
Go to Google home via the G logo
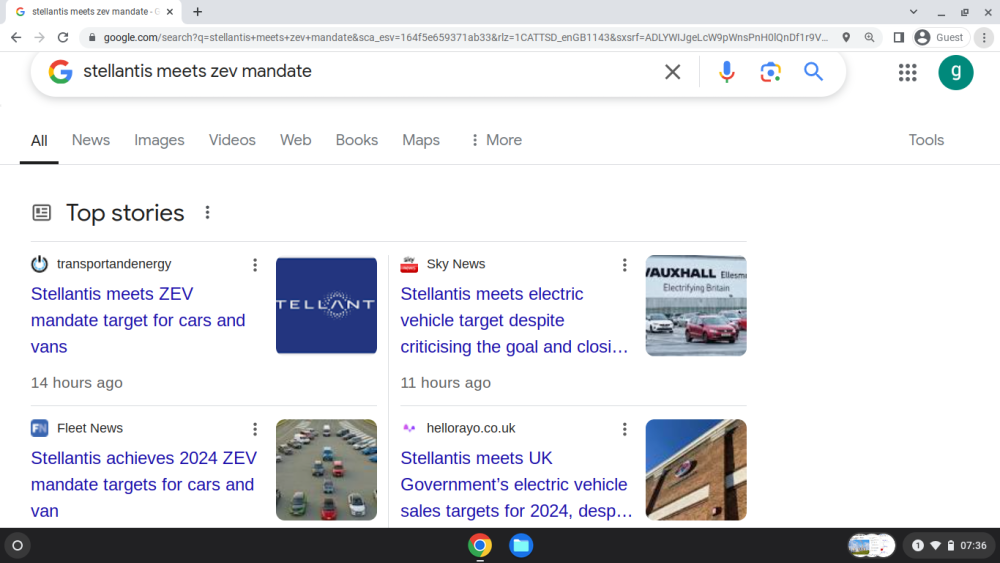pyautogui.click(x=60, y=72)
